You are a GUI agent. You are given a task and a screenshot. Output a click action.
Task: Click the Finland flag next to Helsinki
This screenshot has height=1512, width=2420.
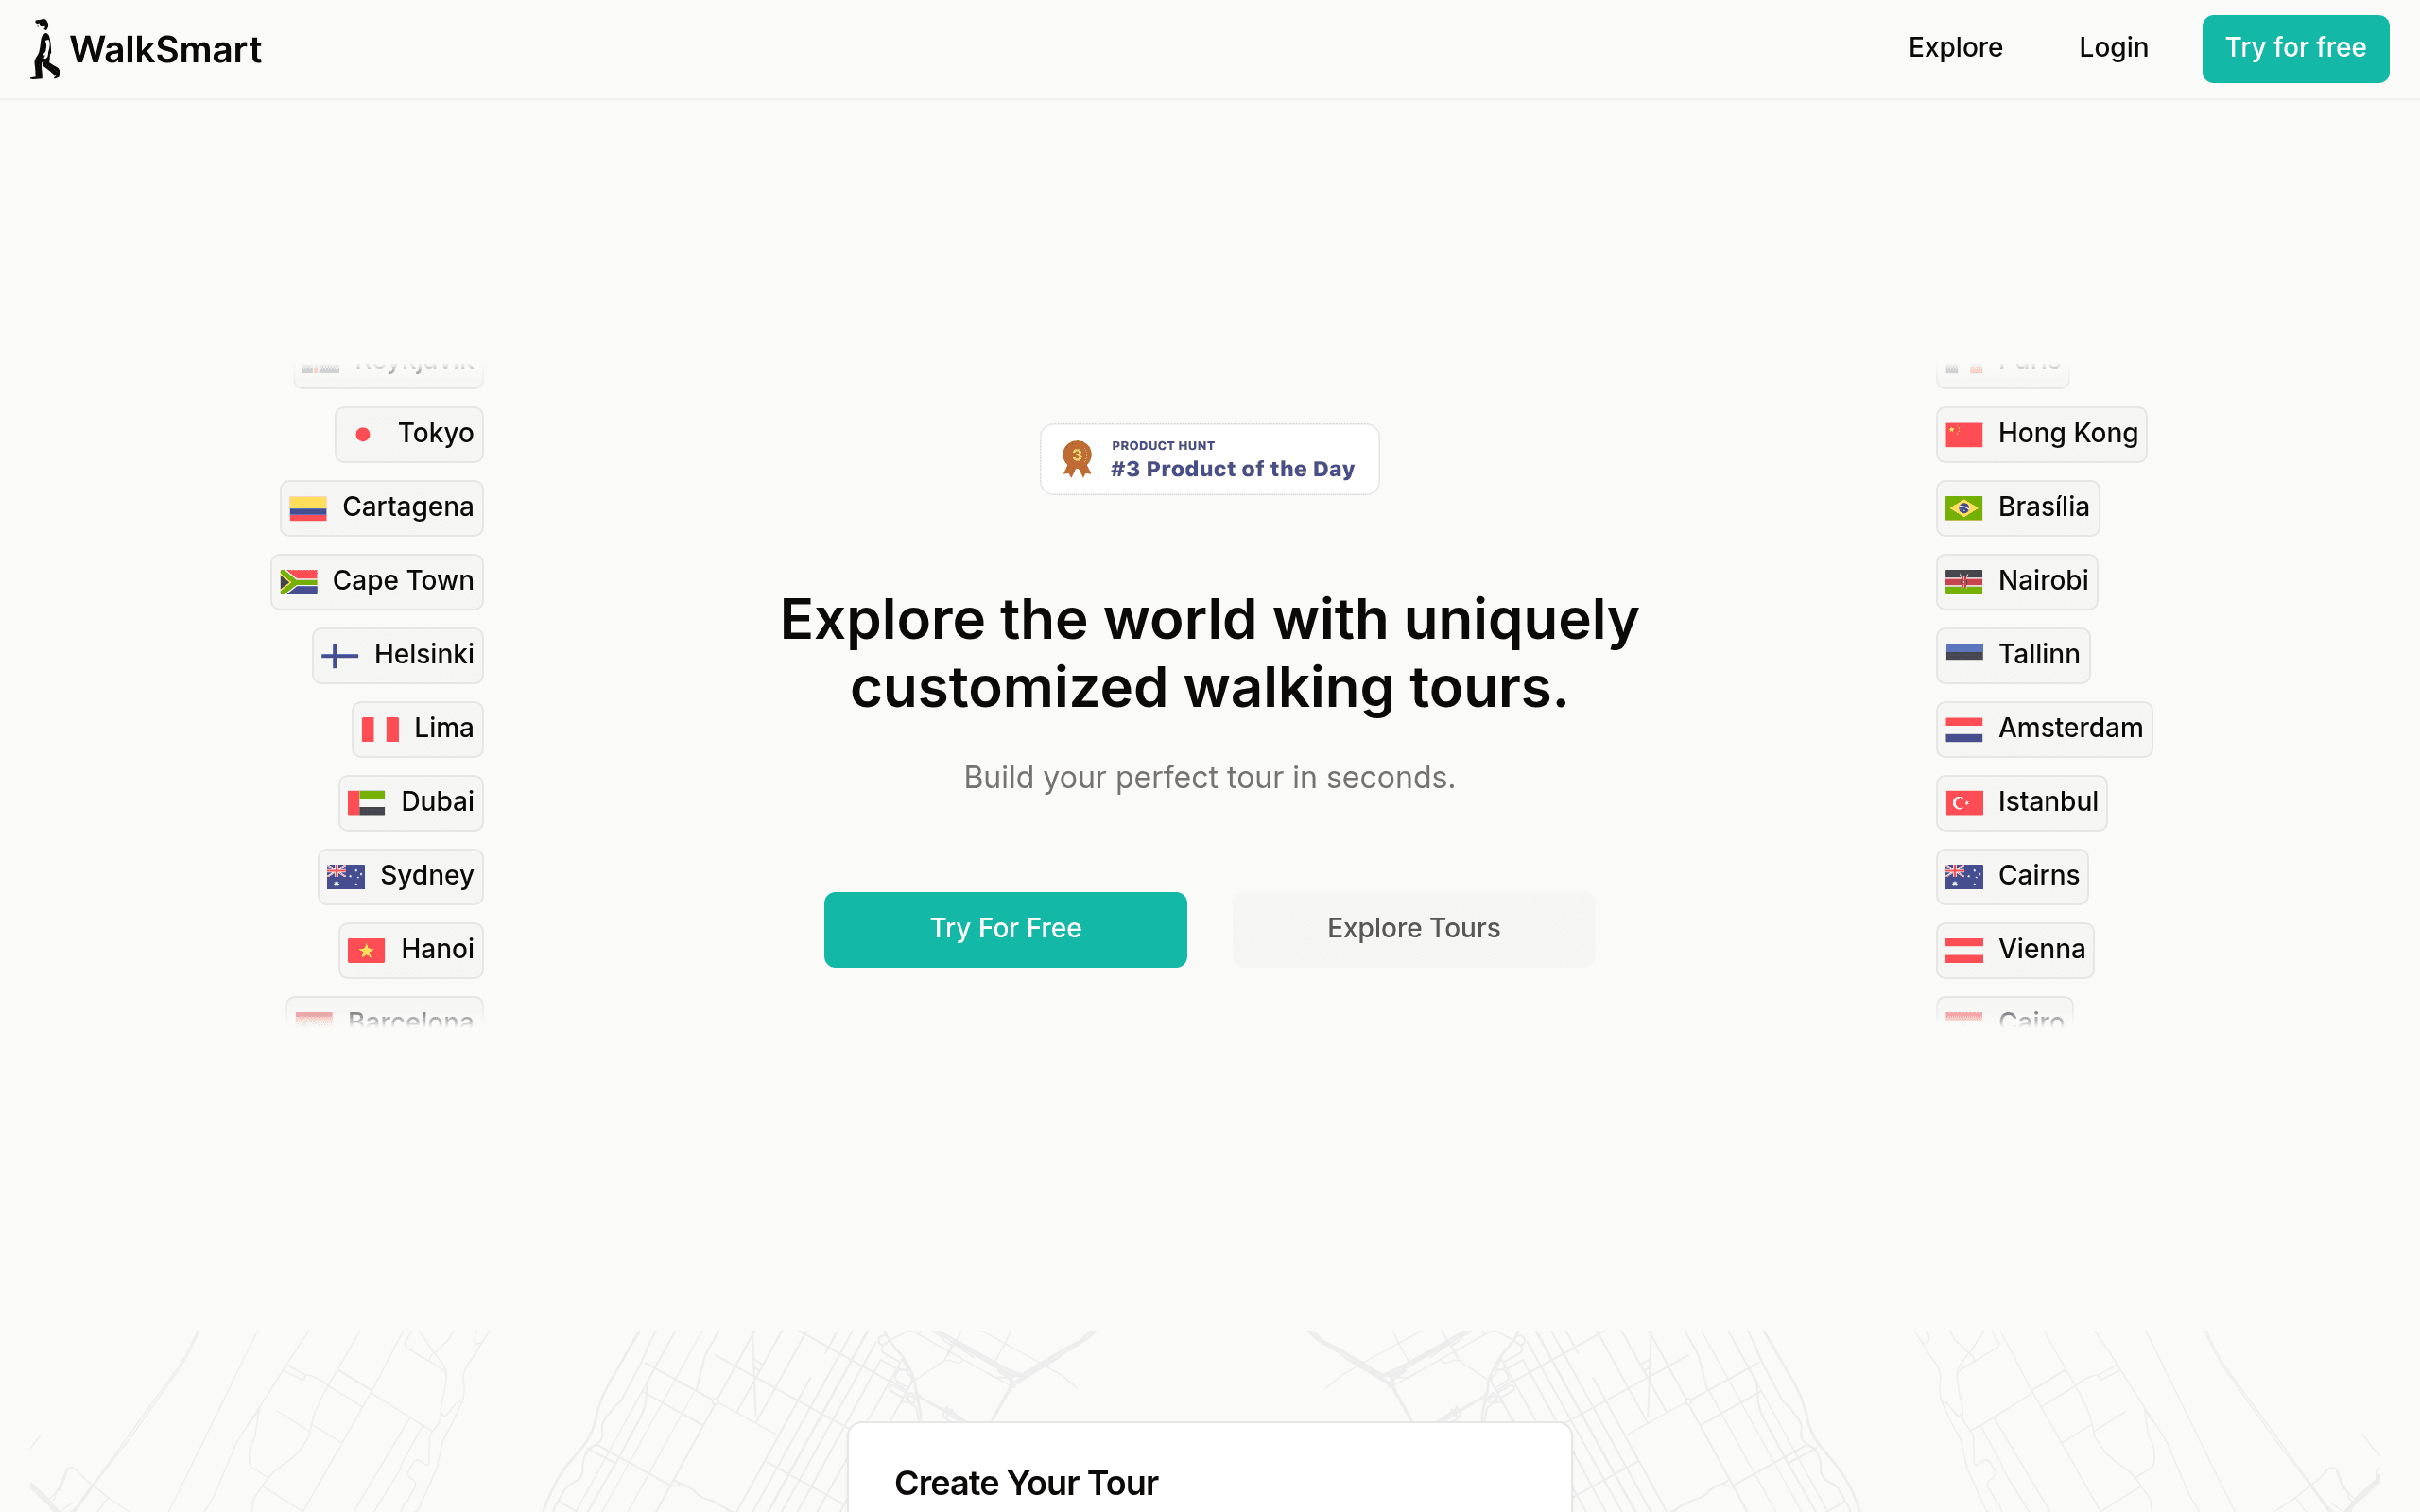[x=340, y=656]
